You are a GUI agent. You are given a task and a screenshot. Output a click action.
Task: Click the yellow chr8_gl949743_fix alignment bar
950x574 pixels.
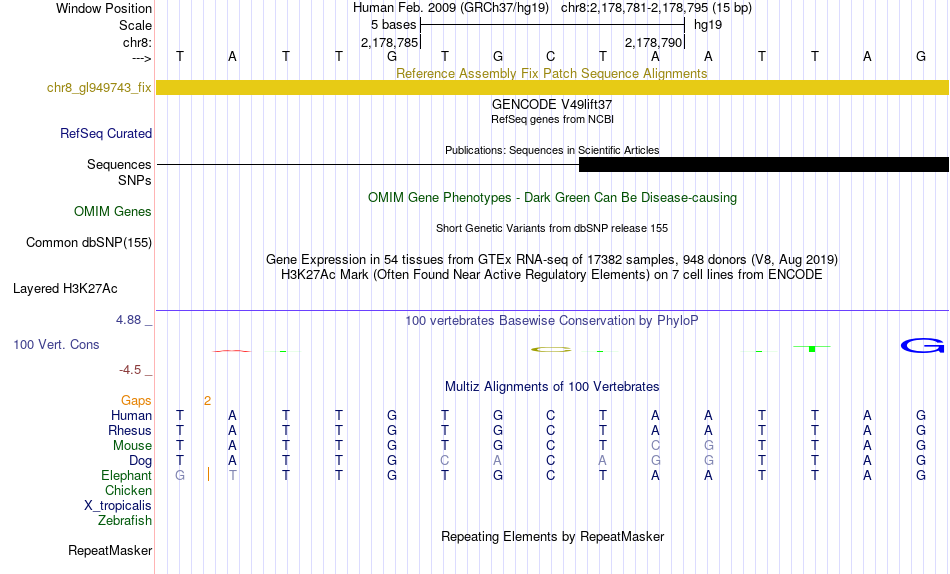(x=552, y=87)
